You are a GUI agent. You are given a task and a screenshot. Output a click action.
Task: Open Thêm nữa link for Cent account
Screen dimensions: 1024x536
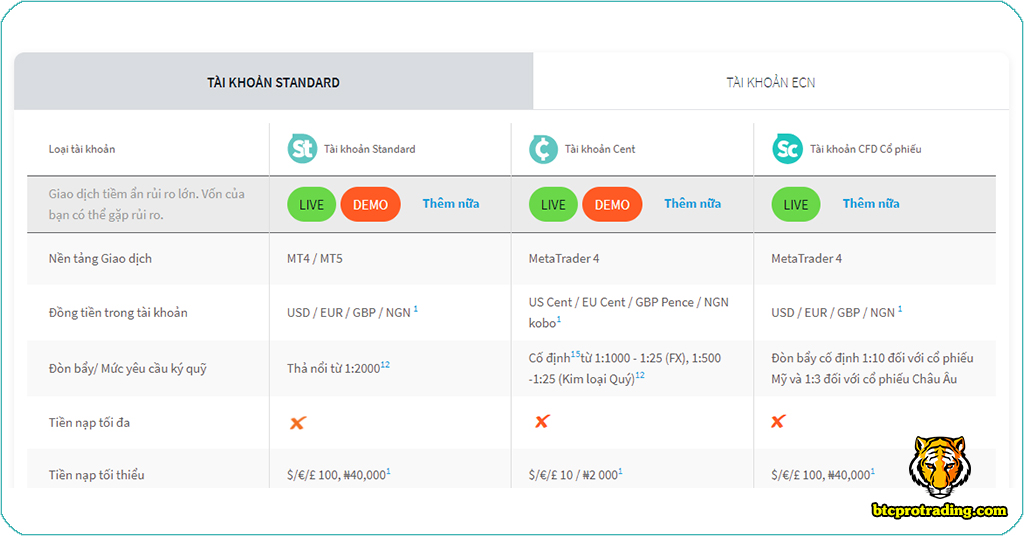[693, 204]
